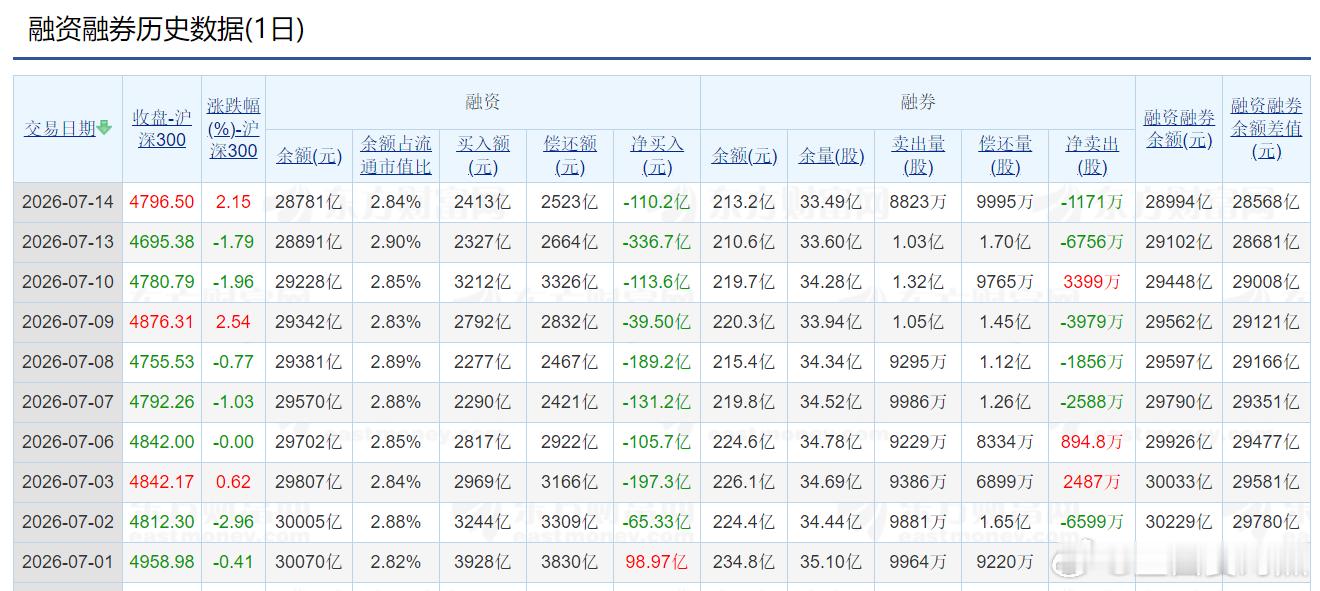The image size is (1320, 591).
Task: Select the 2026-07-06 date cell
Action: pyautogui.click(x=68, y=442)
